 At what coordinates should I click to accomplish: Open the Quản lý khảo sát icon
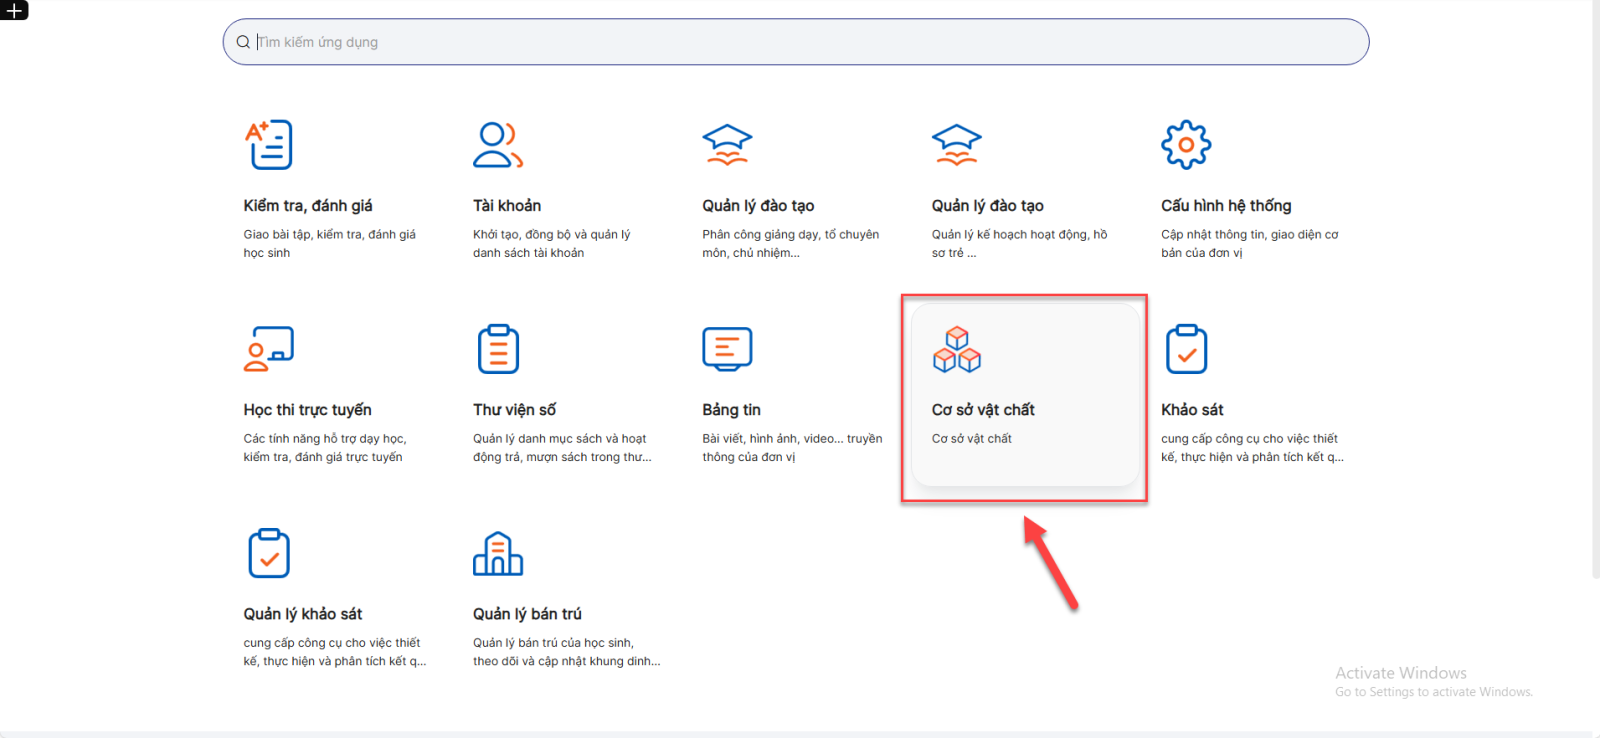point(269,553)
